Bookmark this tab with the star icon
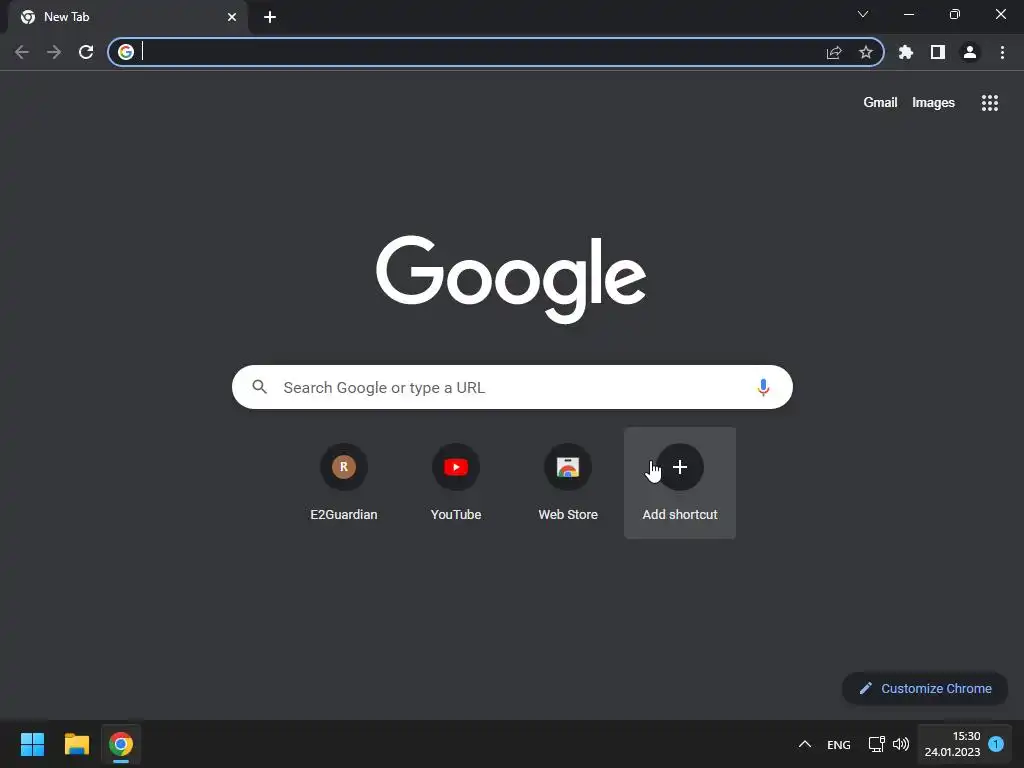The width and height of the screenshot is (1024, 768). 865,52
